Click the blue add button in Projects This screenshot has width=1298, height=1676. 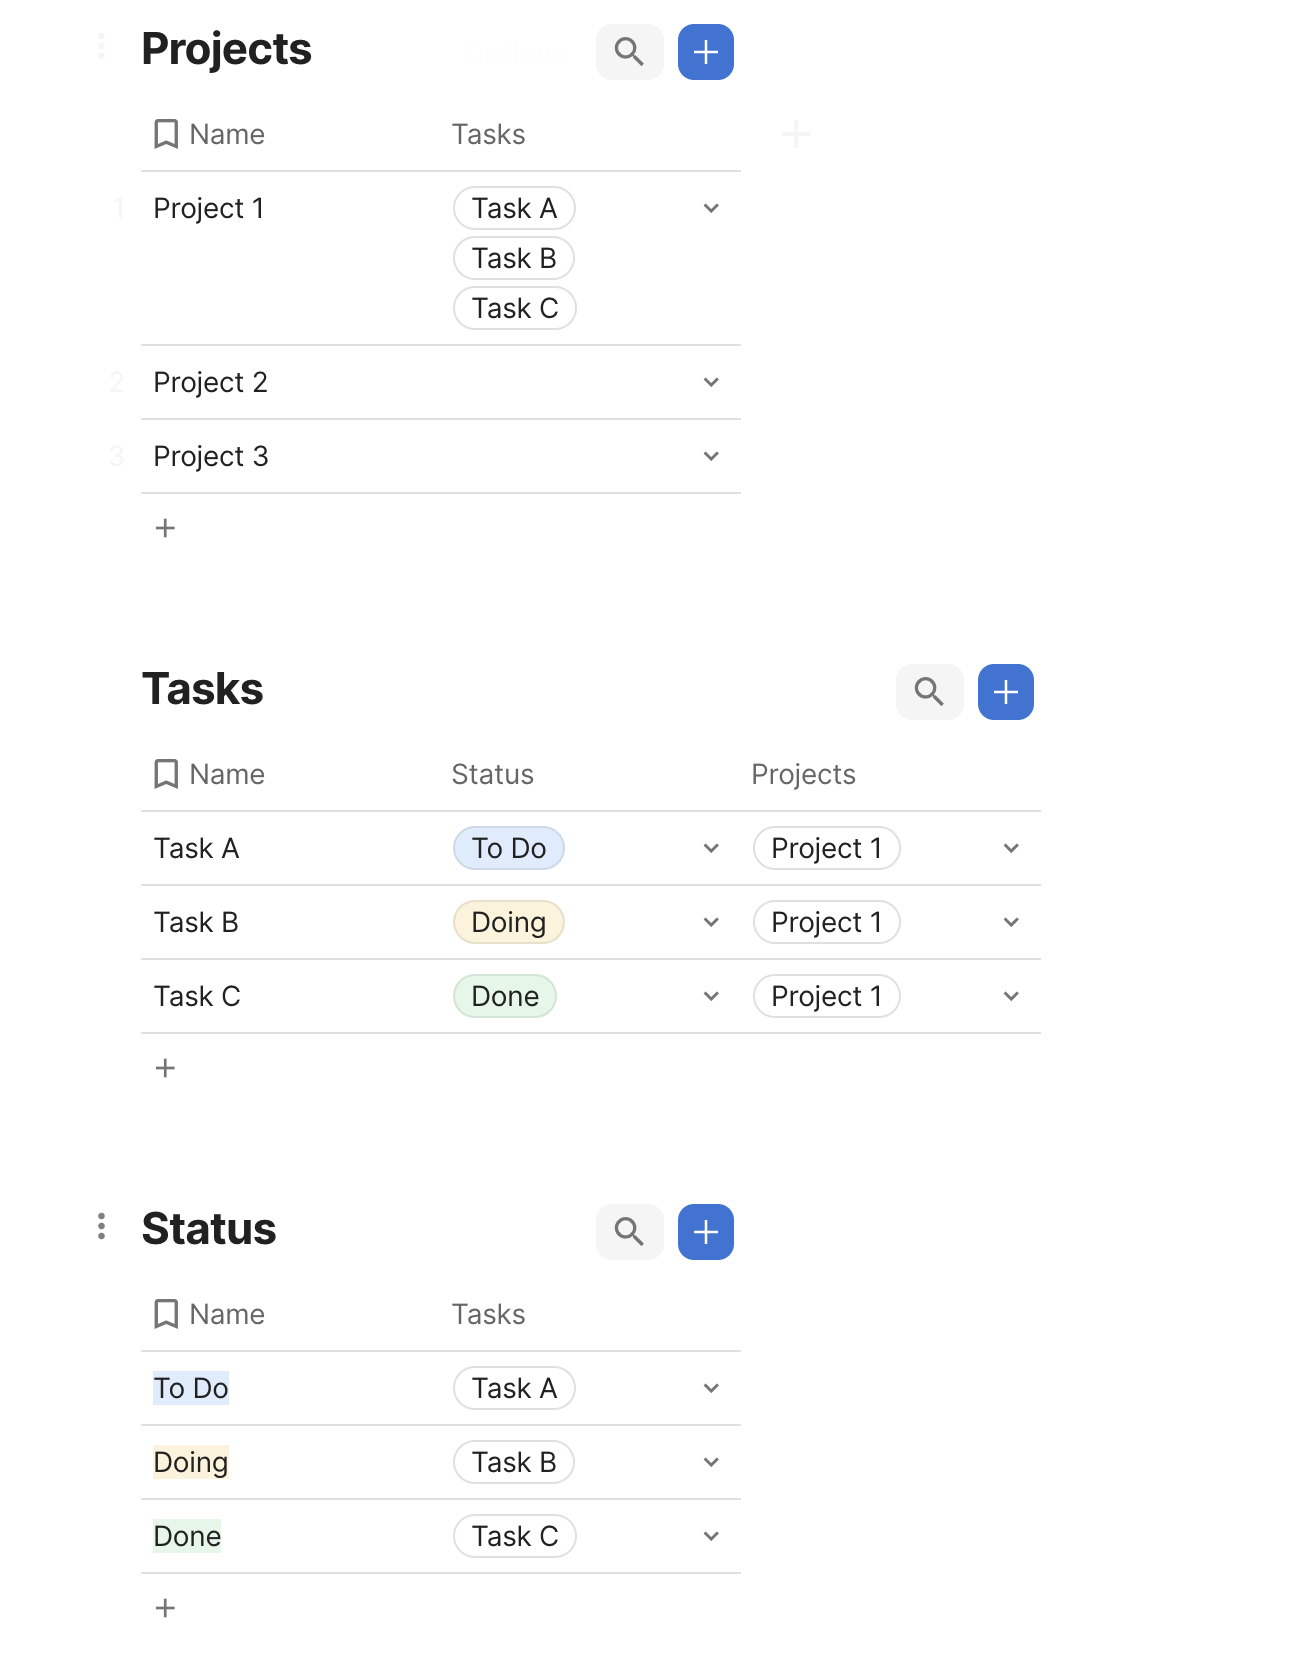coord(705,52)
